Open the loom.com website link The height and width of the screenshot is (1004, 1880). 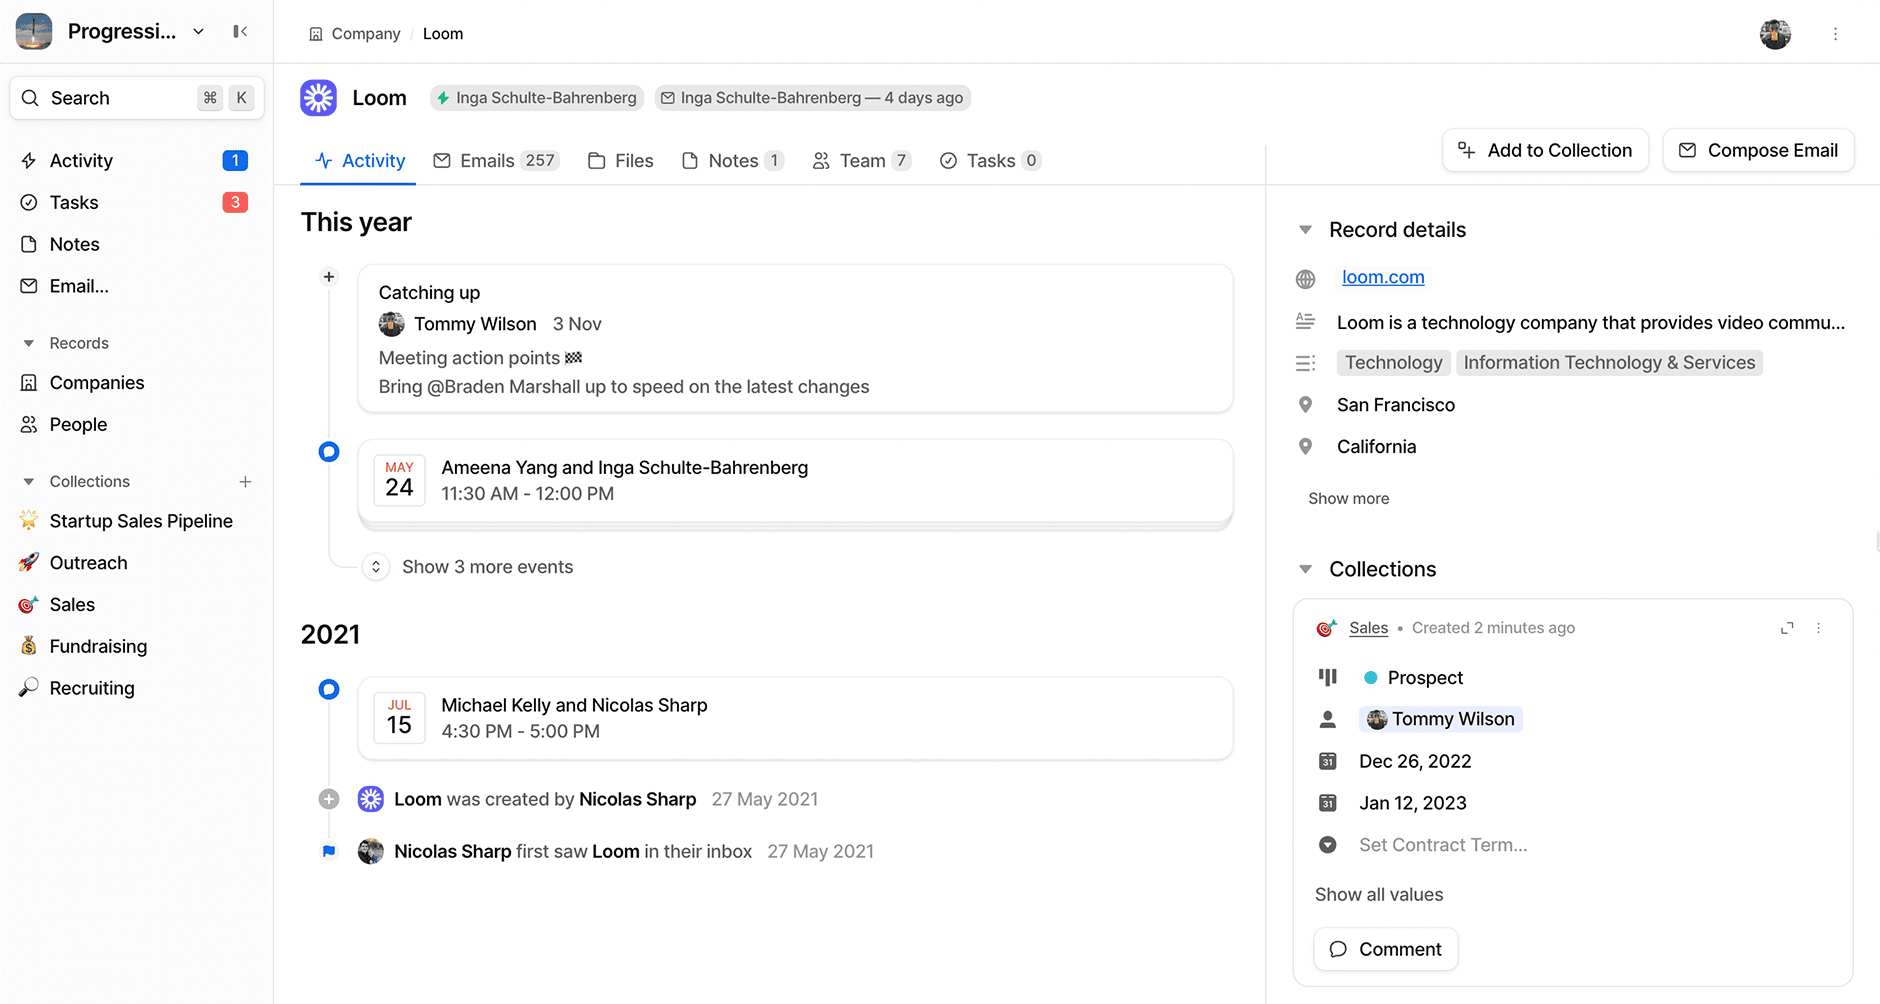1383,277
